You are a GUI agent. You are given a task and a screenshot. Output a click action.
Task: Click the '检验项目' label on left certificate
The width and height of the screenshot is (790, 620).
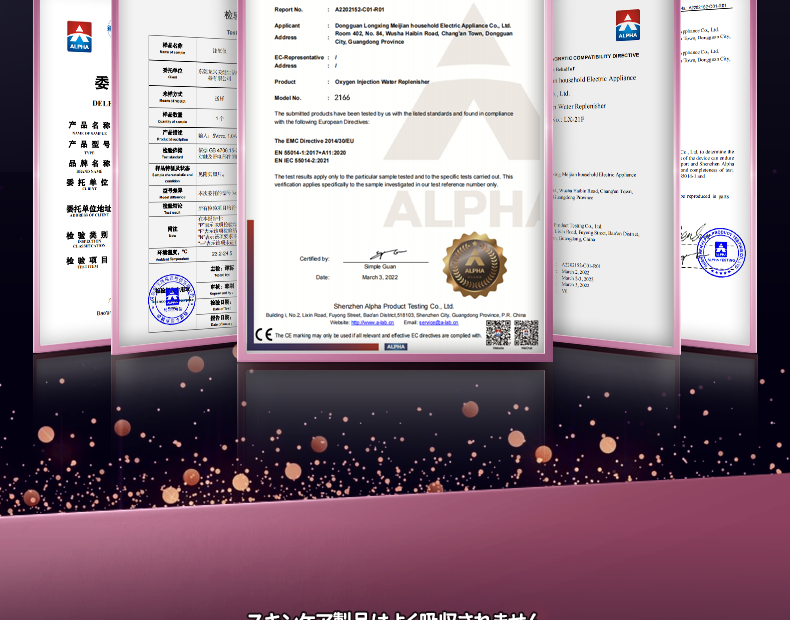pyautogui.click(x=87, y=260)
